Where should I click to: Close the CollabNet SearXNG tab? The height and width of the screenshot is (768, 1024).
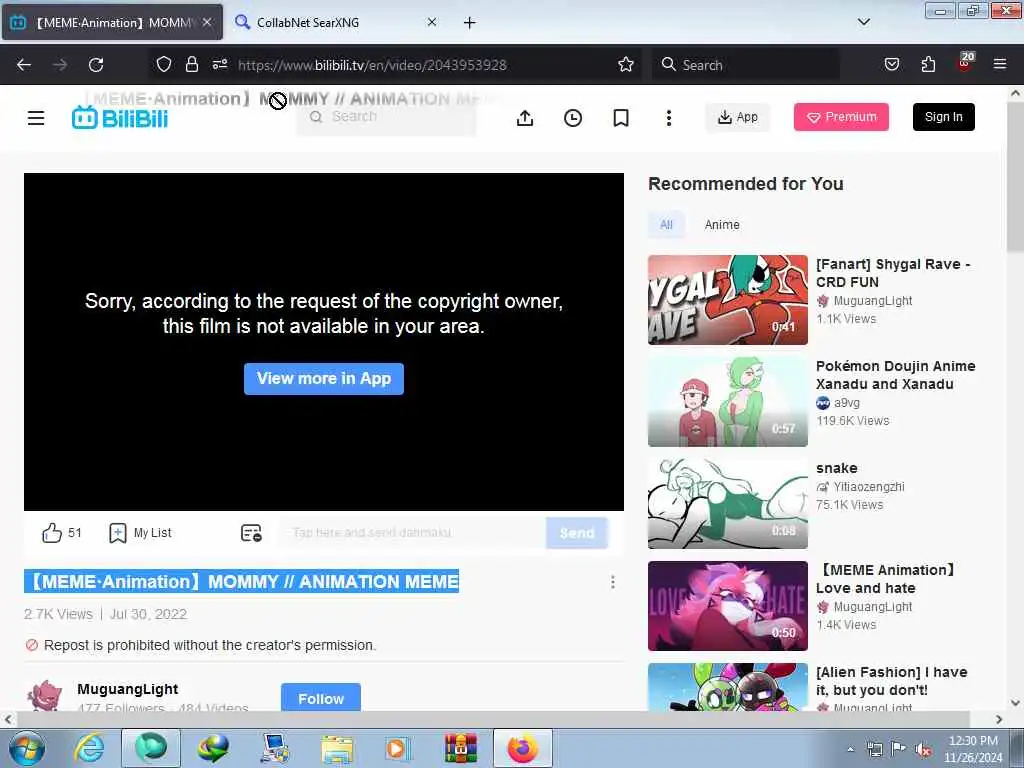coord(432,22)
